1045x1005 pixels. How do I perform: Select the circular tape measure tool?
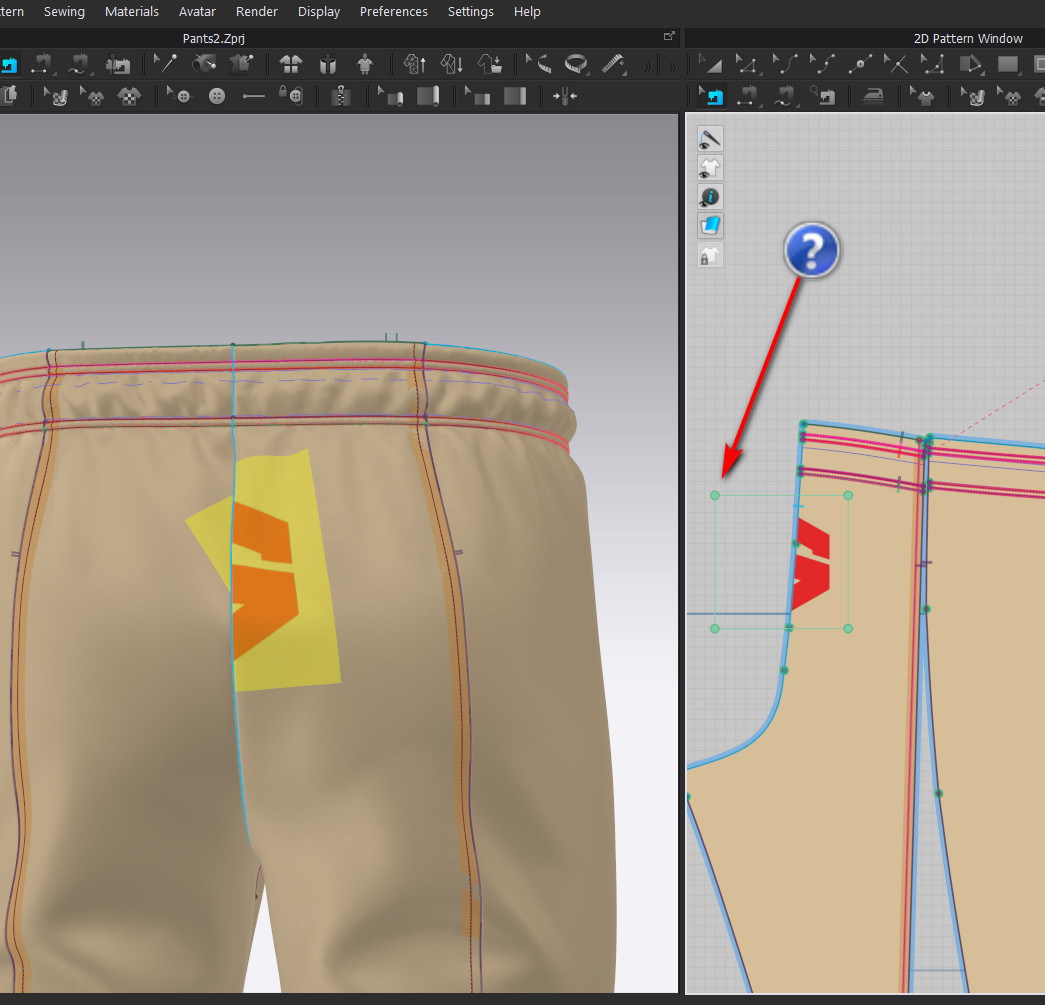(x=576, y=64)
